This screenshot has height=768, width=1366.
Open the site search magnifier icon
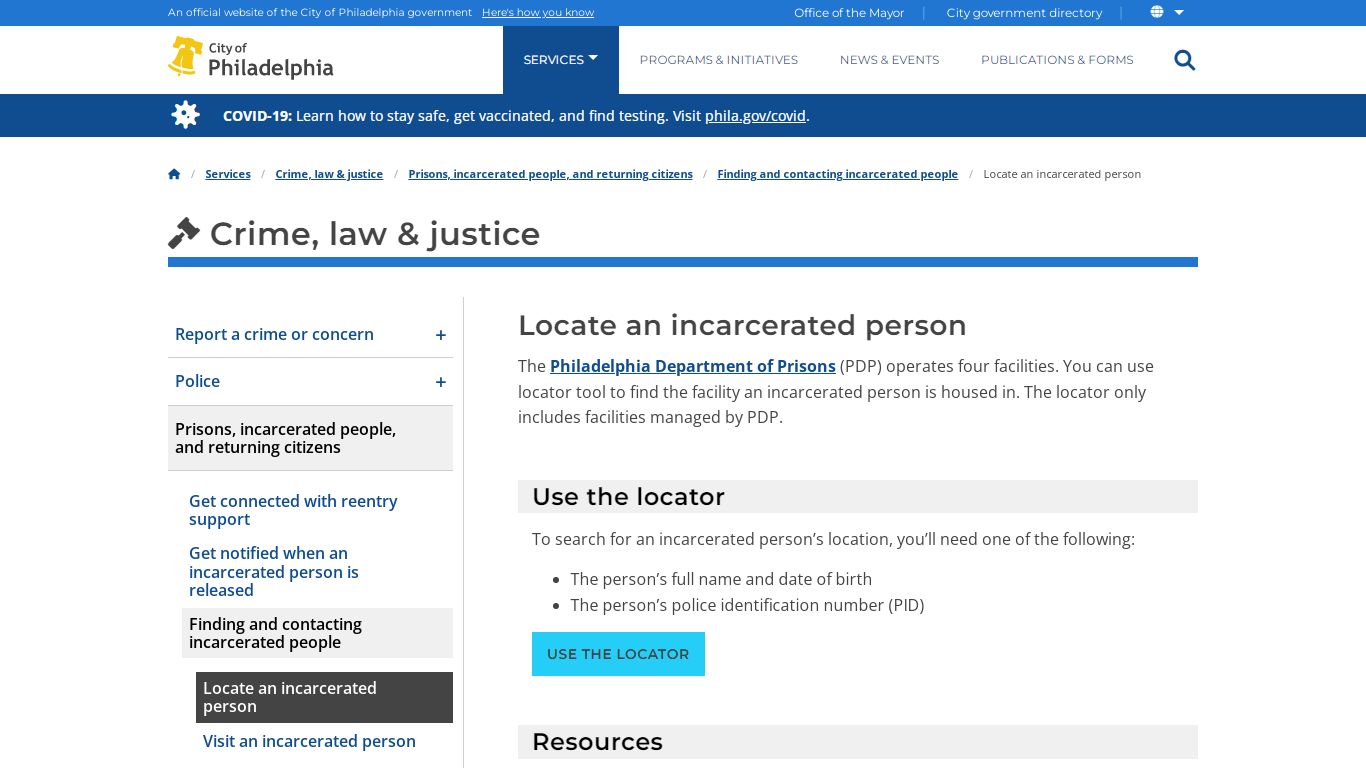1185,60
